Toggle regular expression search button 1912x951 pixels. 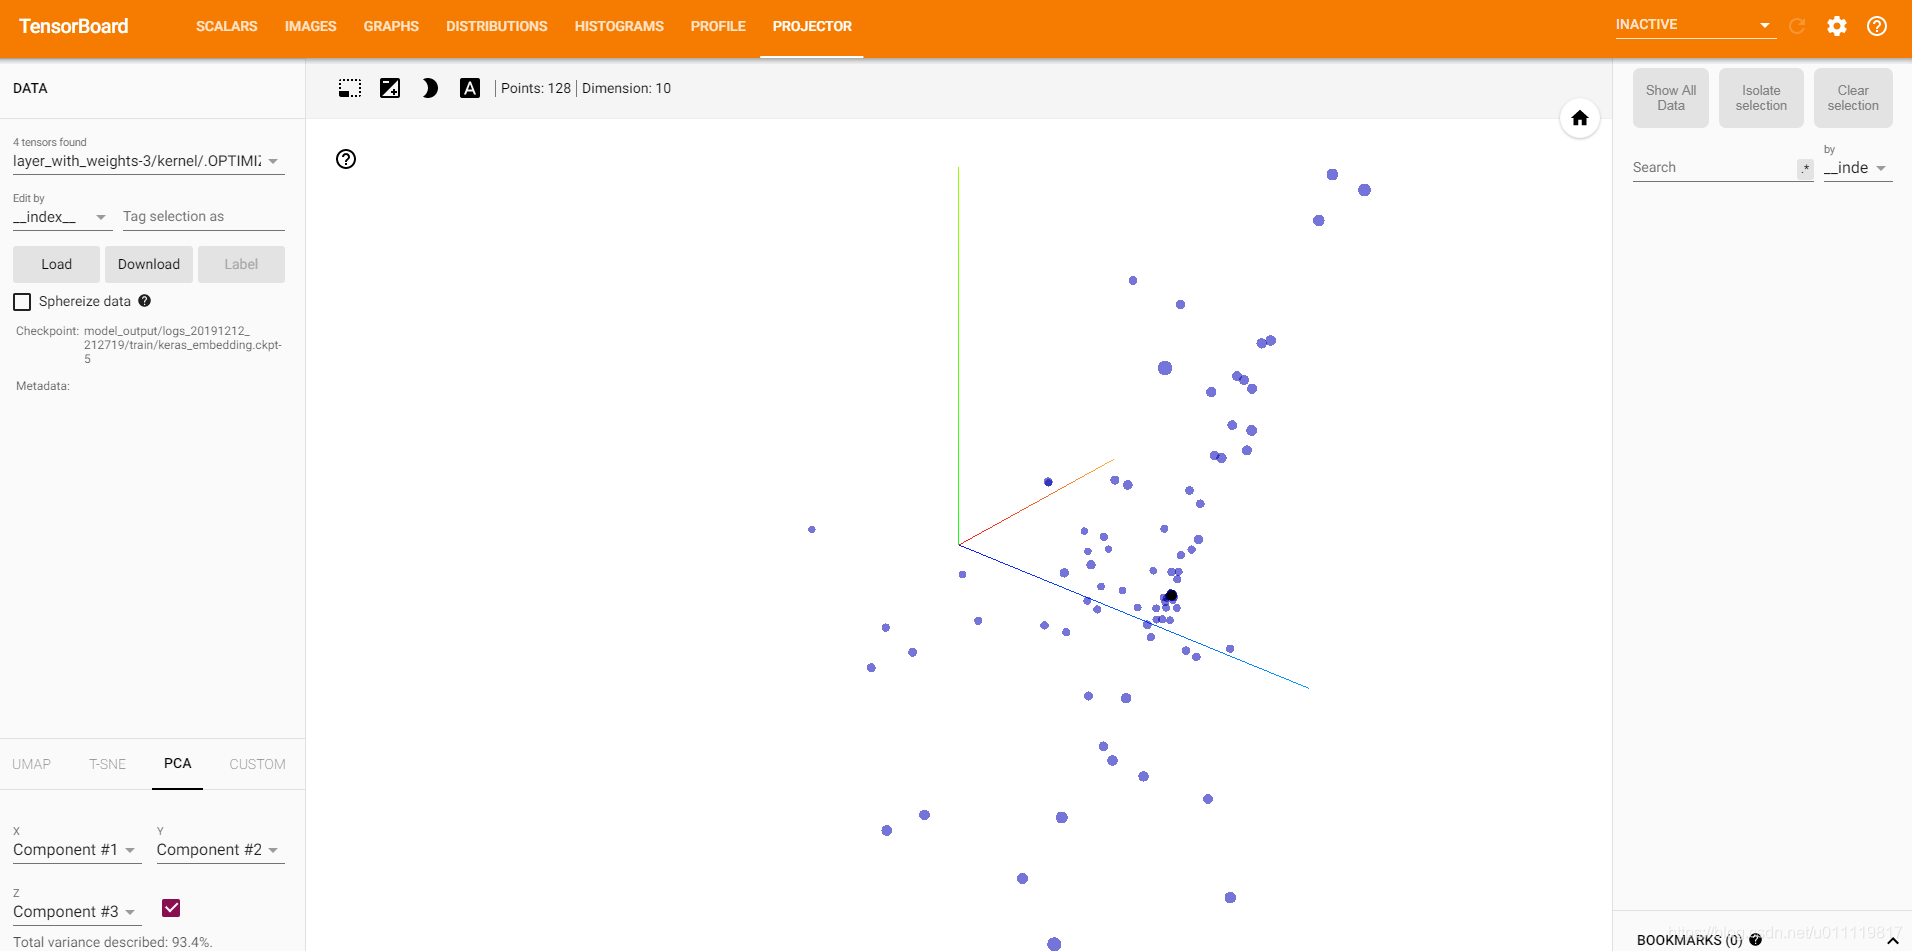(1805, 168)
